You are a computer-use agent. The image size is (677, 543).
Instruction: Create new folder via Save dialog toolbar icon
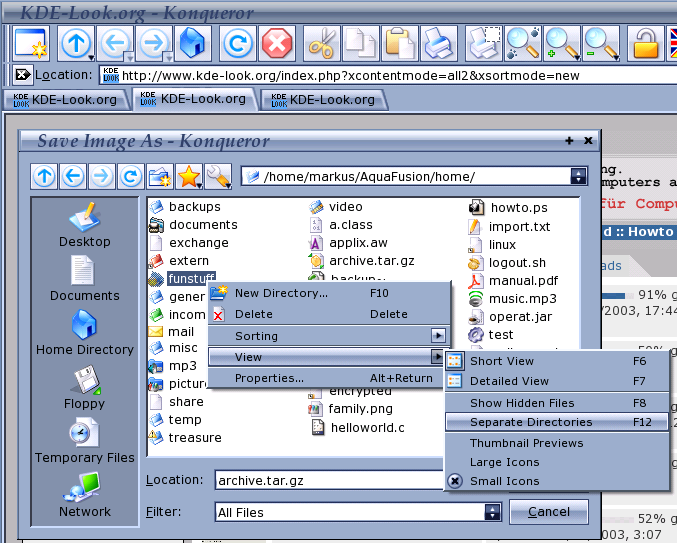pos(159,176)
